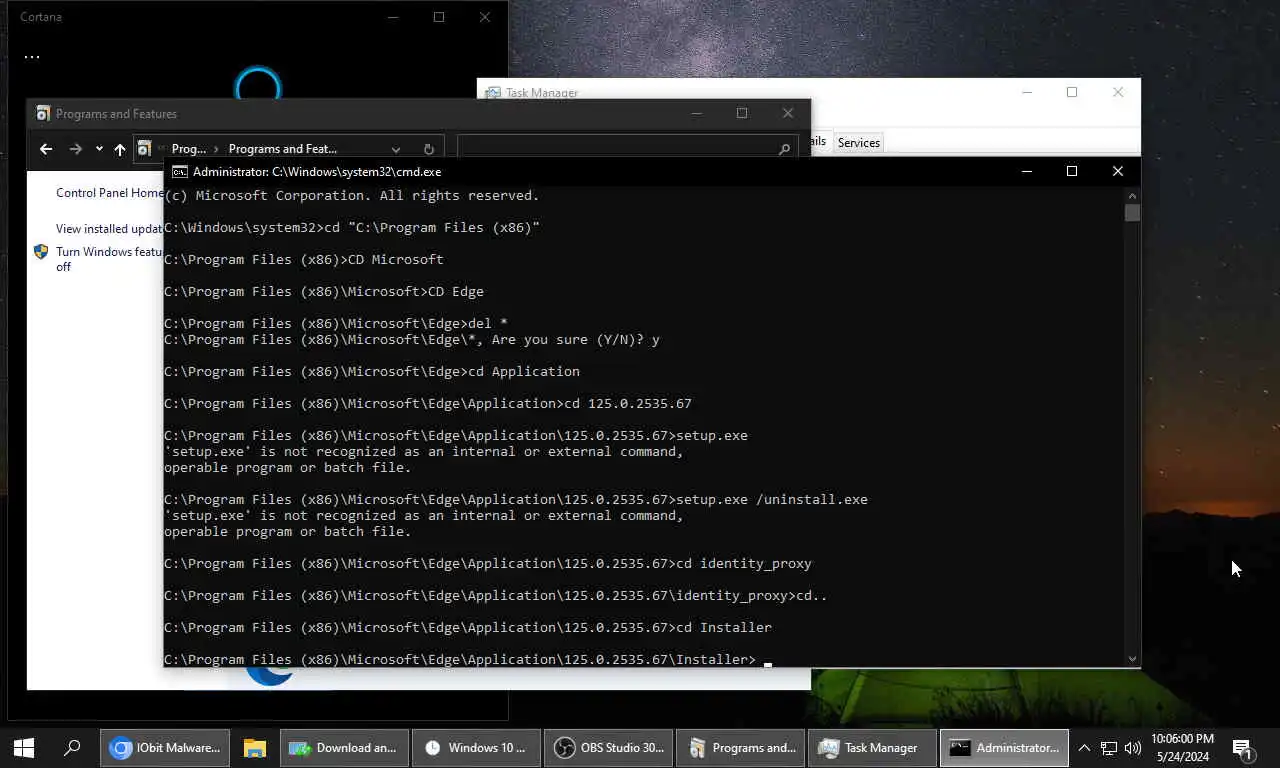Go back in Programs and Features
The height and width of the screenshot is (768, 1280).
point(46,149)
